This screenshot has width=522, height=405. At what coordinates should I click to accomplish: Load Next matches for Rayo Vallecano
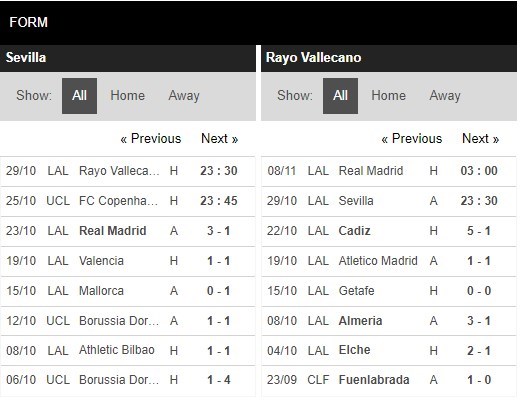480,139
